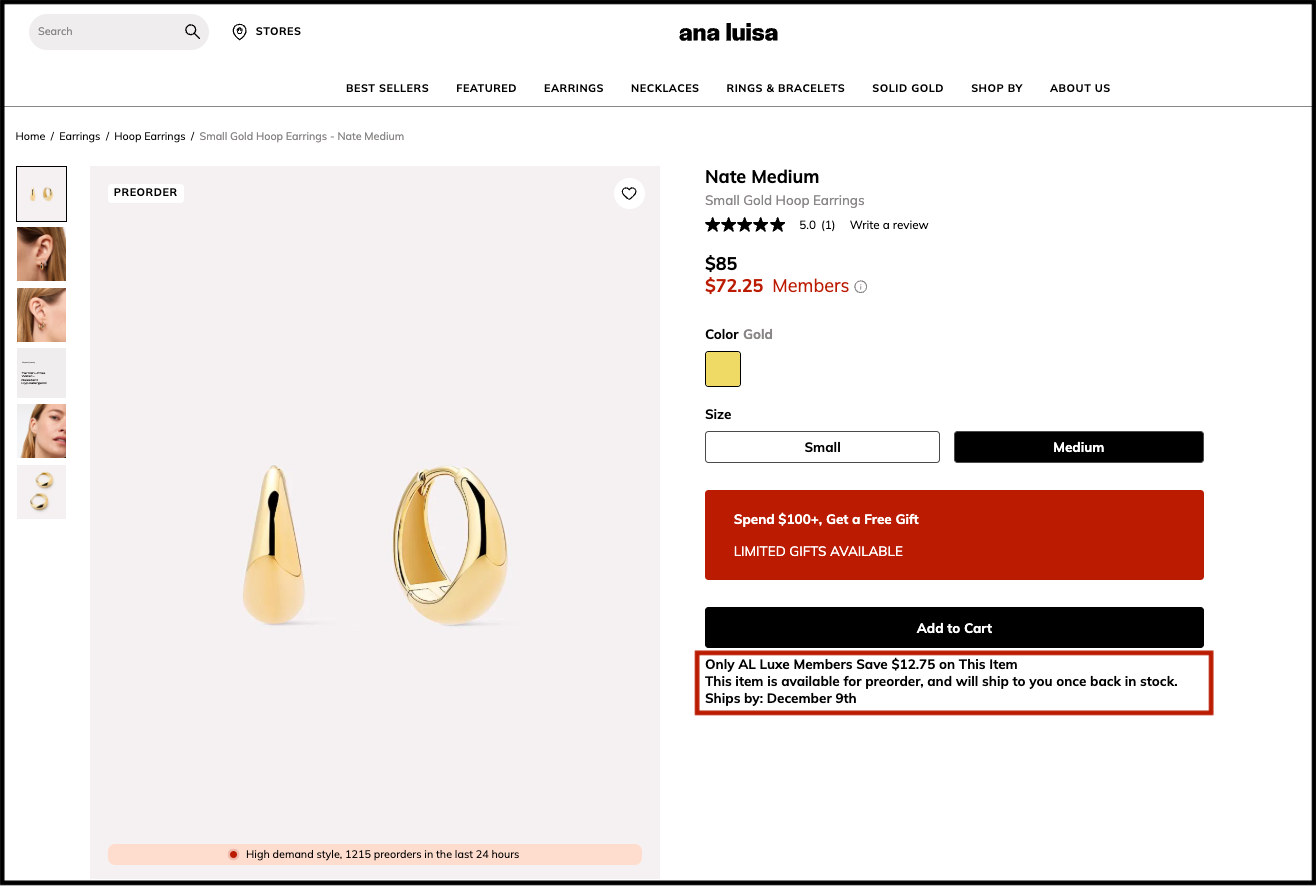Open the Solid Gold menu

(x=907, y=88)
